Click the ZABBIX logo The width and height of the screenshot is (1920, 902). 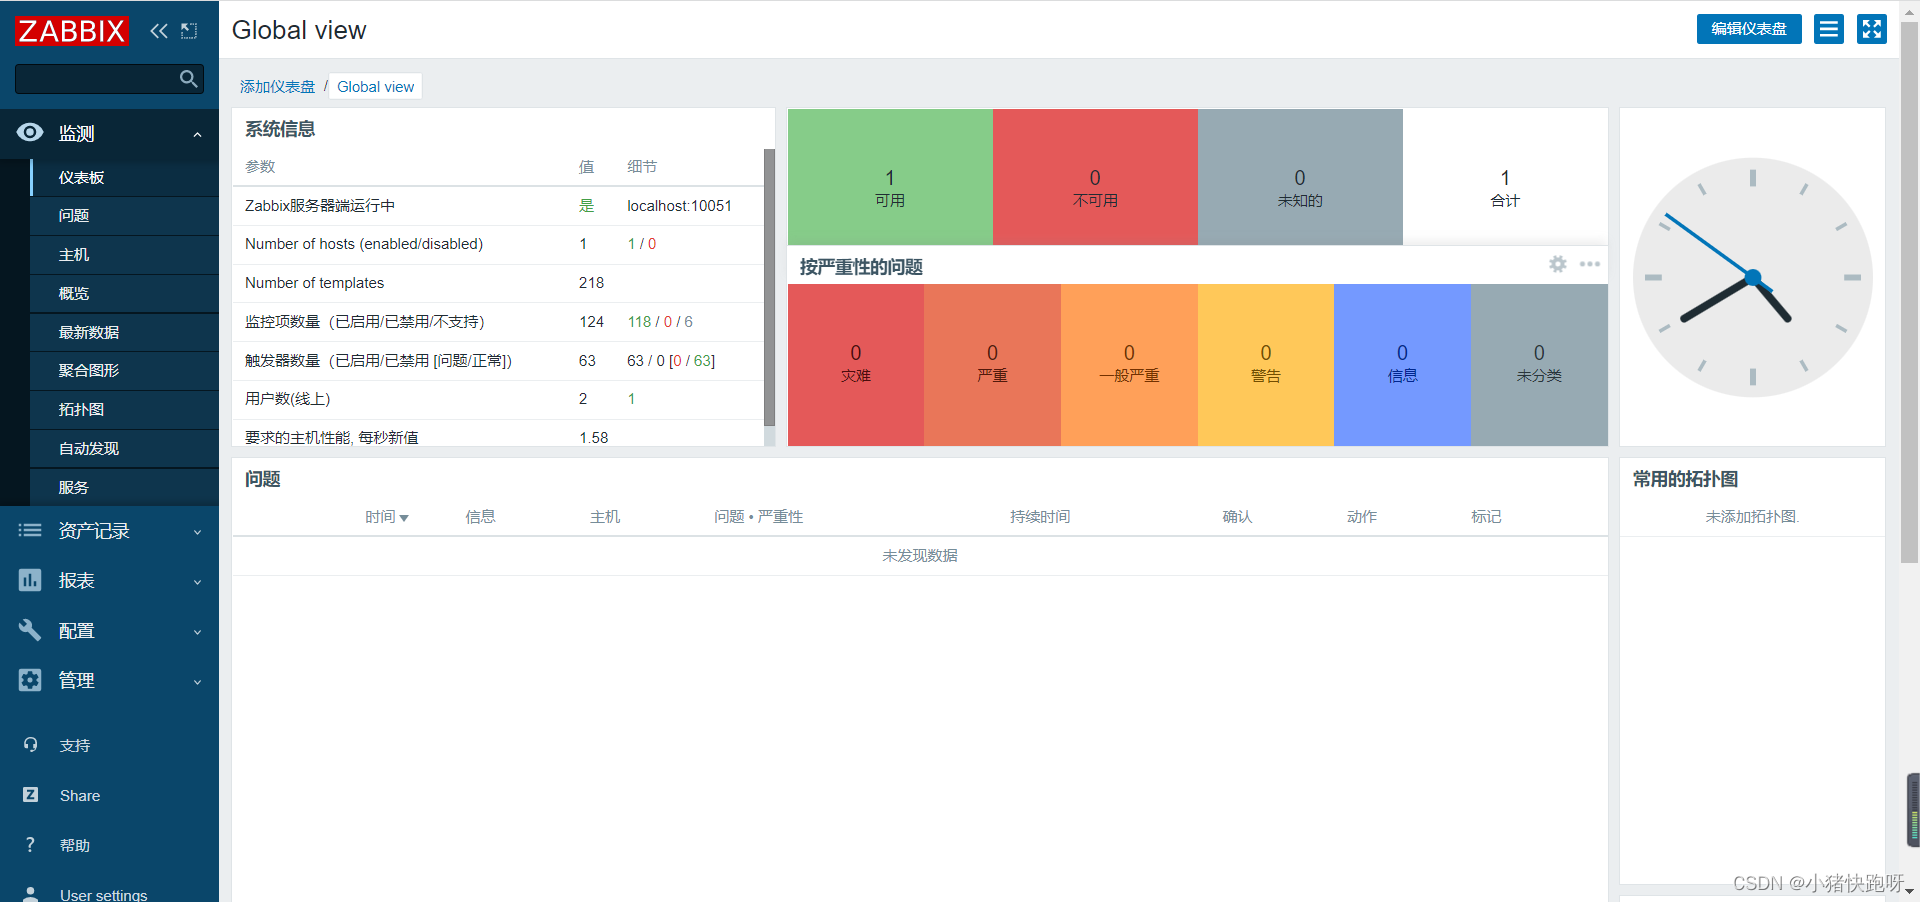click(x=70, y=30)
